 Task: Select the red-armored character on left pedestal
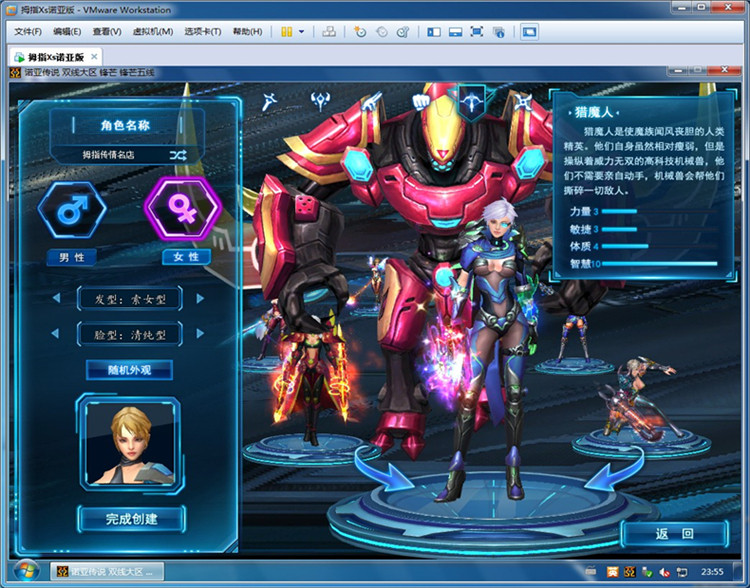(313, 378)
